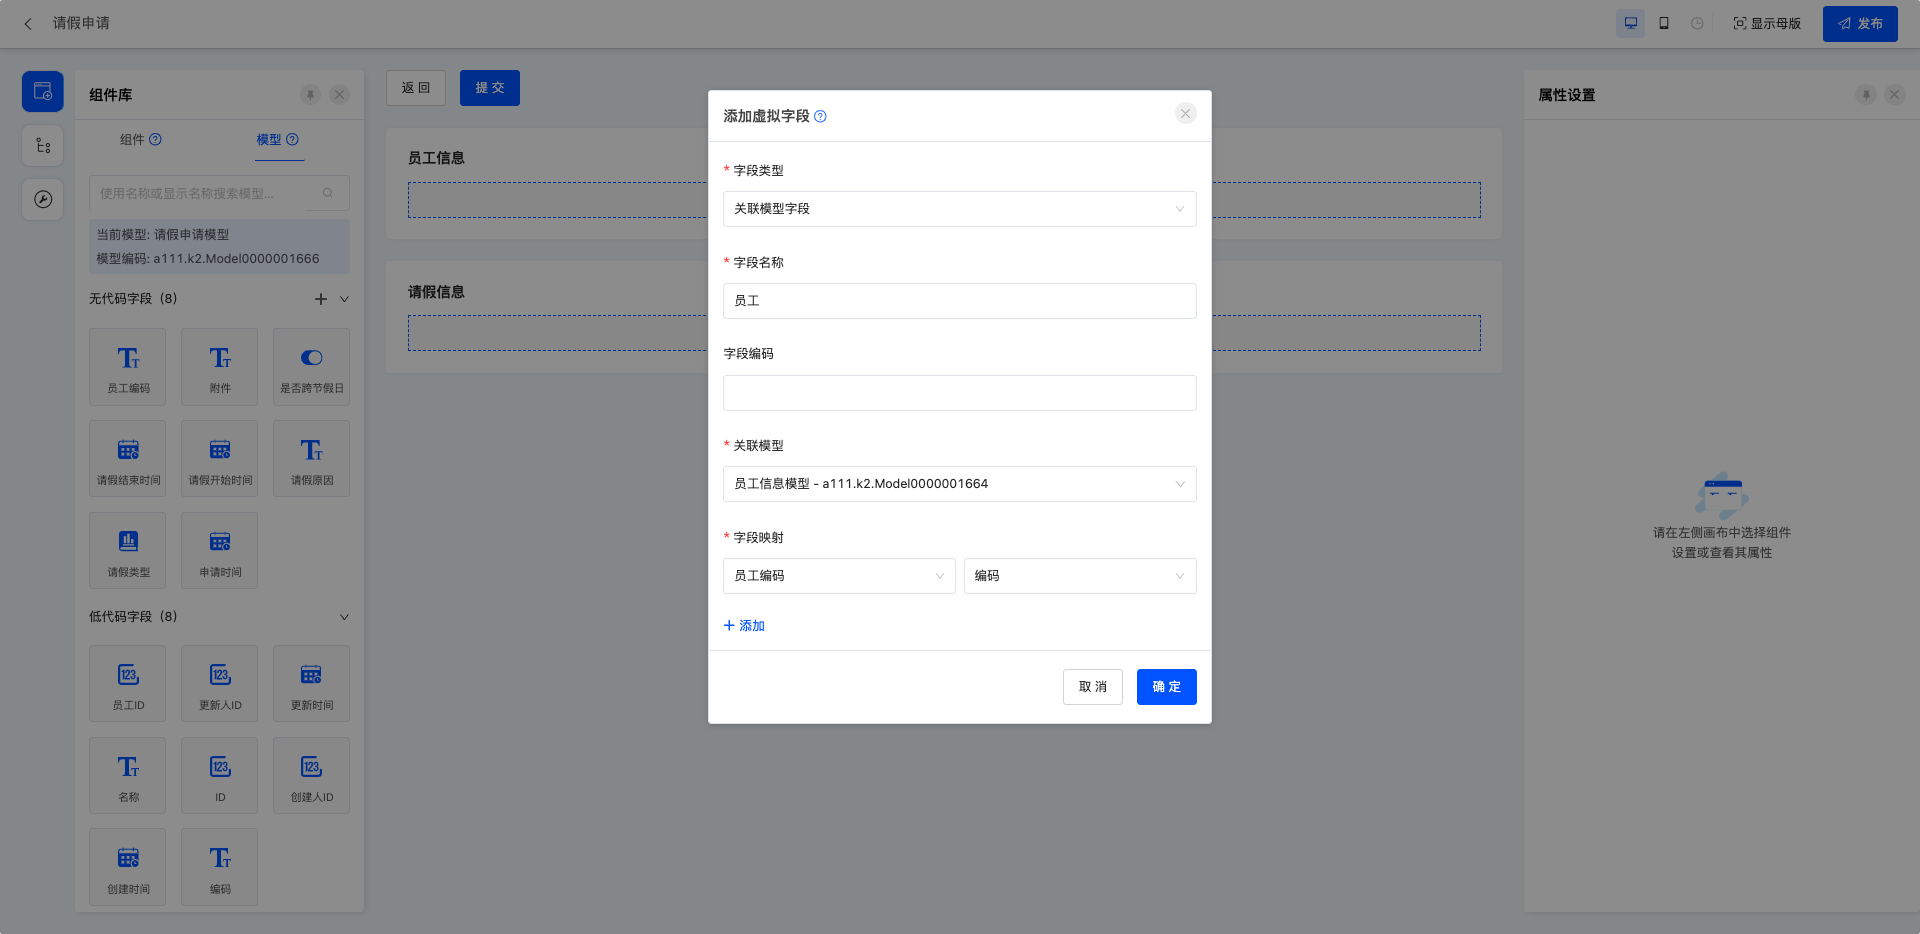Image resolution: width=1920 pixels, height=934 pixels.
Task: Select desktop preview mode icon
Action: tap(1630, 23)
